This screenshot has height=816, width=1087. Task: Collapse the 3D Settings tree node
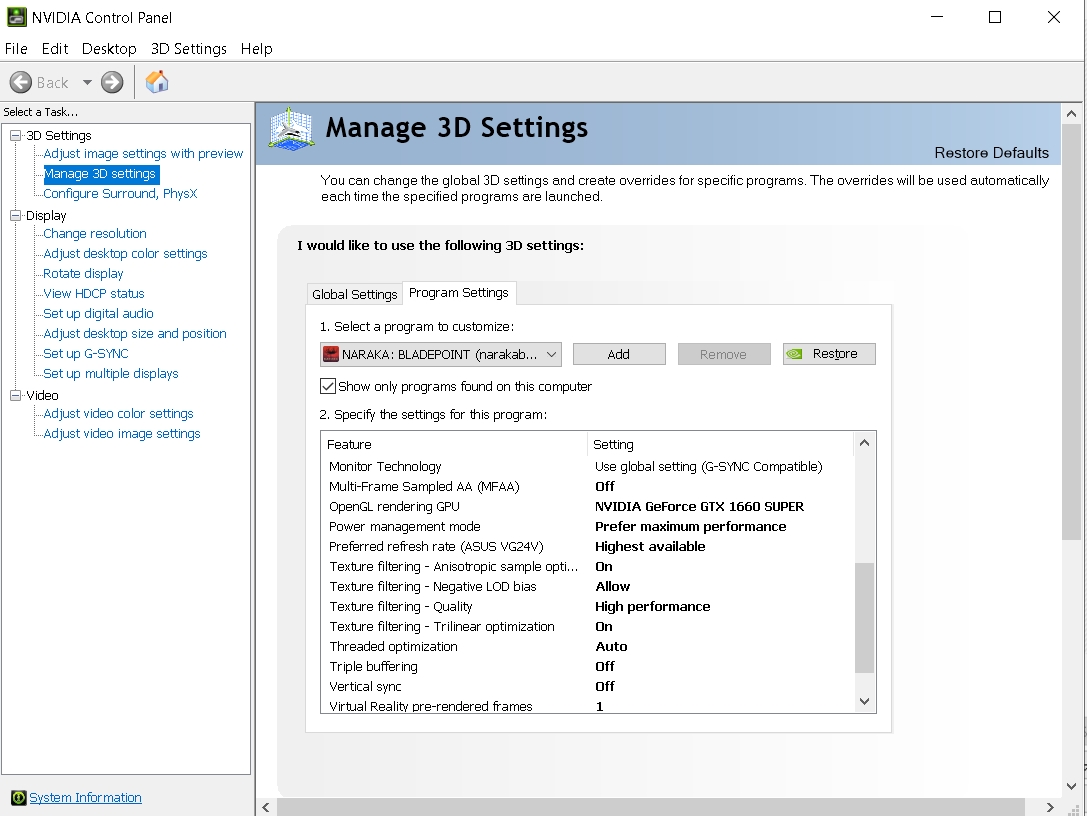(15, 136)
